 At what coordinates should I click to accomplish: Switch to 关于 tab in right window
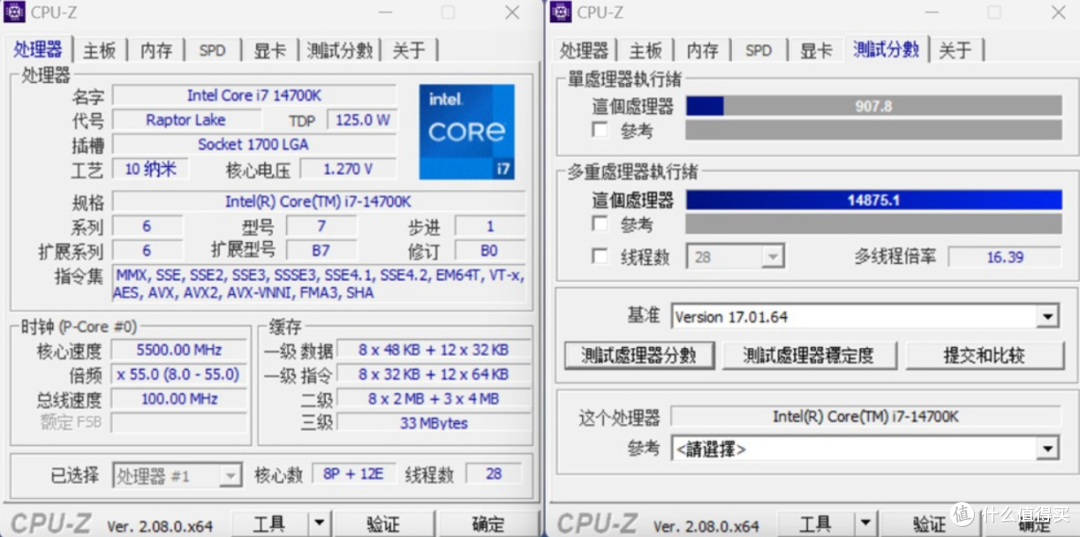(955, 50)
